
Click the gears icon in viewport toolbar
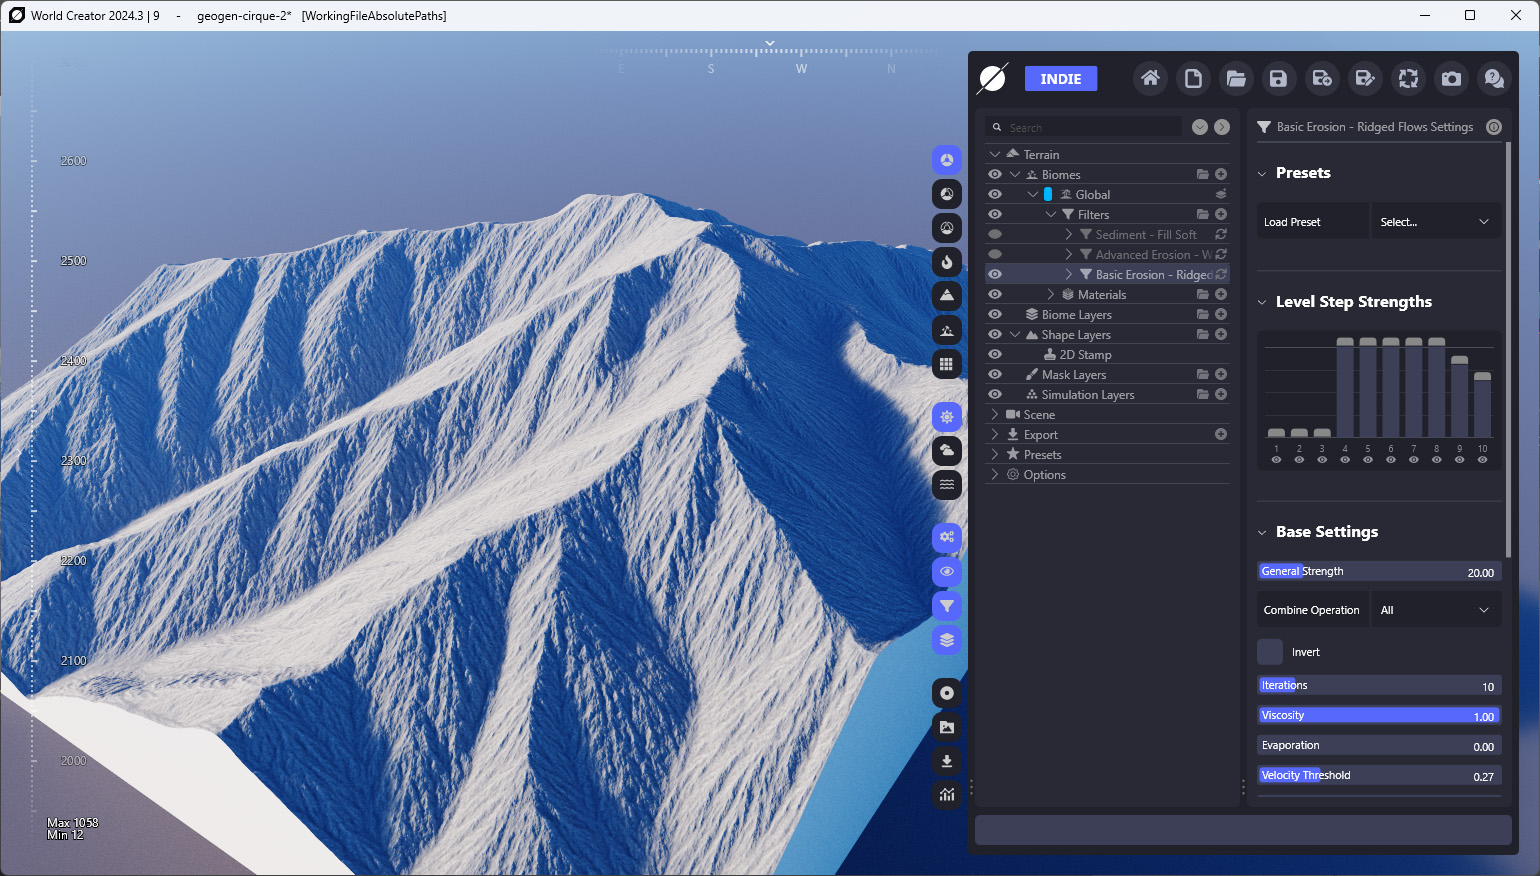(x=947, y=538)
